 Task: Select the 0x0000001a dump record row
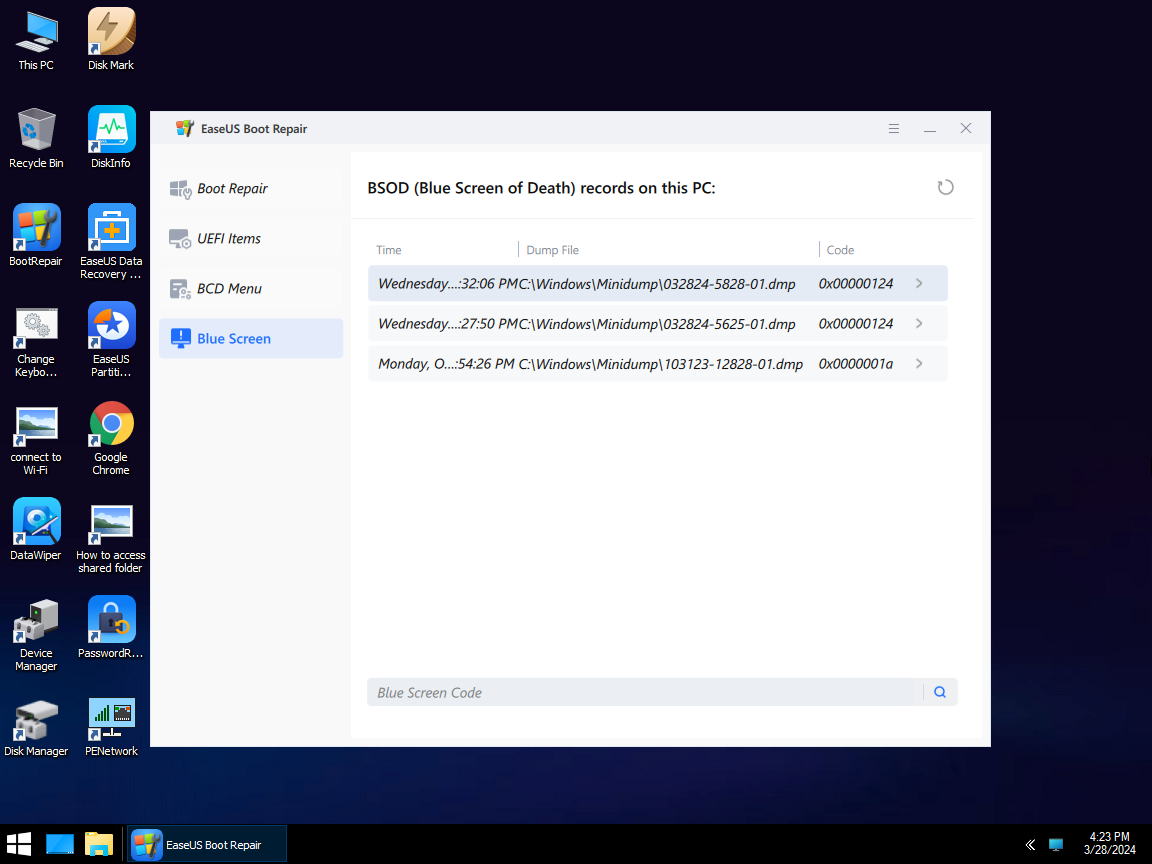point(658,364)
